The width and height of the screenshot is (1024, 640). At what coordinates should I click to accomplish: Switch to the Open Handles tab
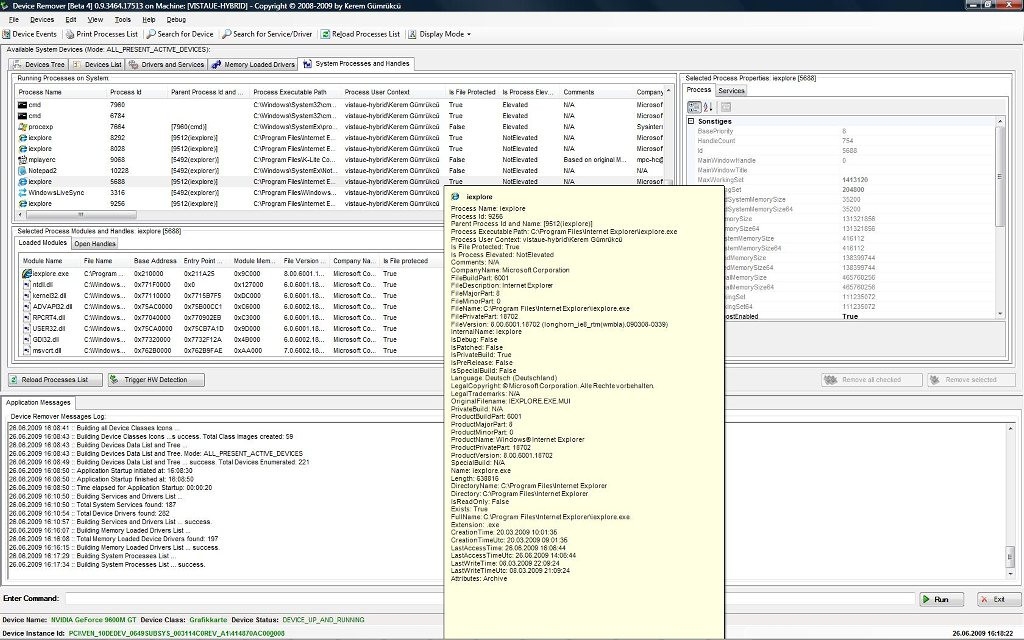(x=95, y=244)
